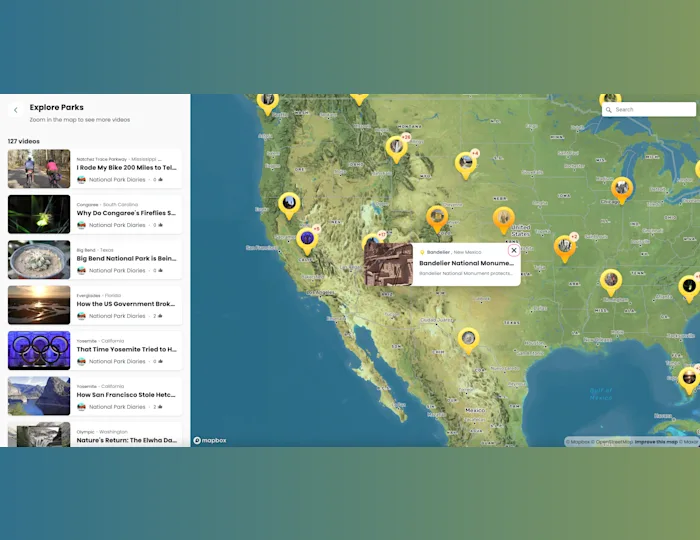
Task: Click 'Olympic · Washington' location text
Action: (102, 432)
